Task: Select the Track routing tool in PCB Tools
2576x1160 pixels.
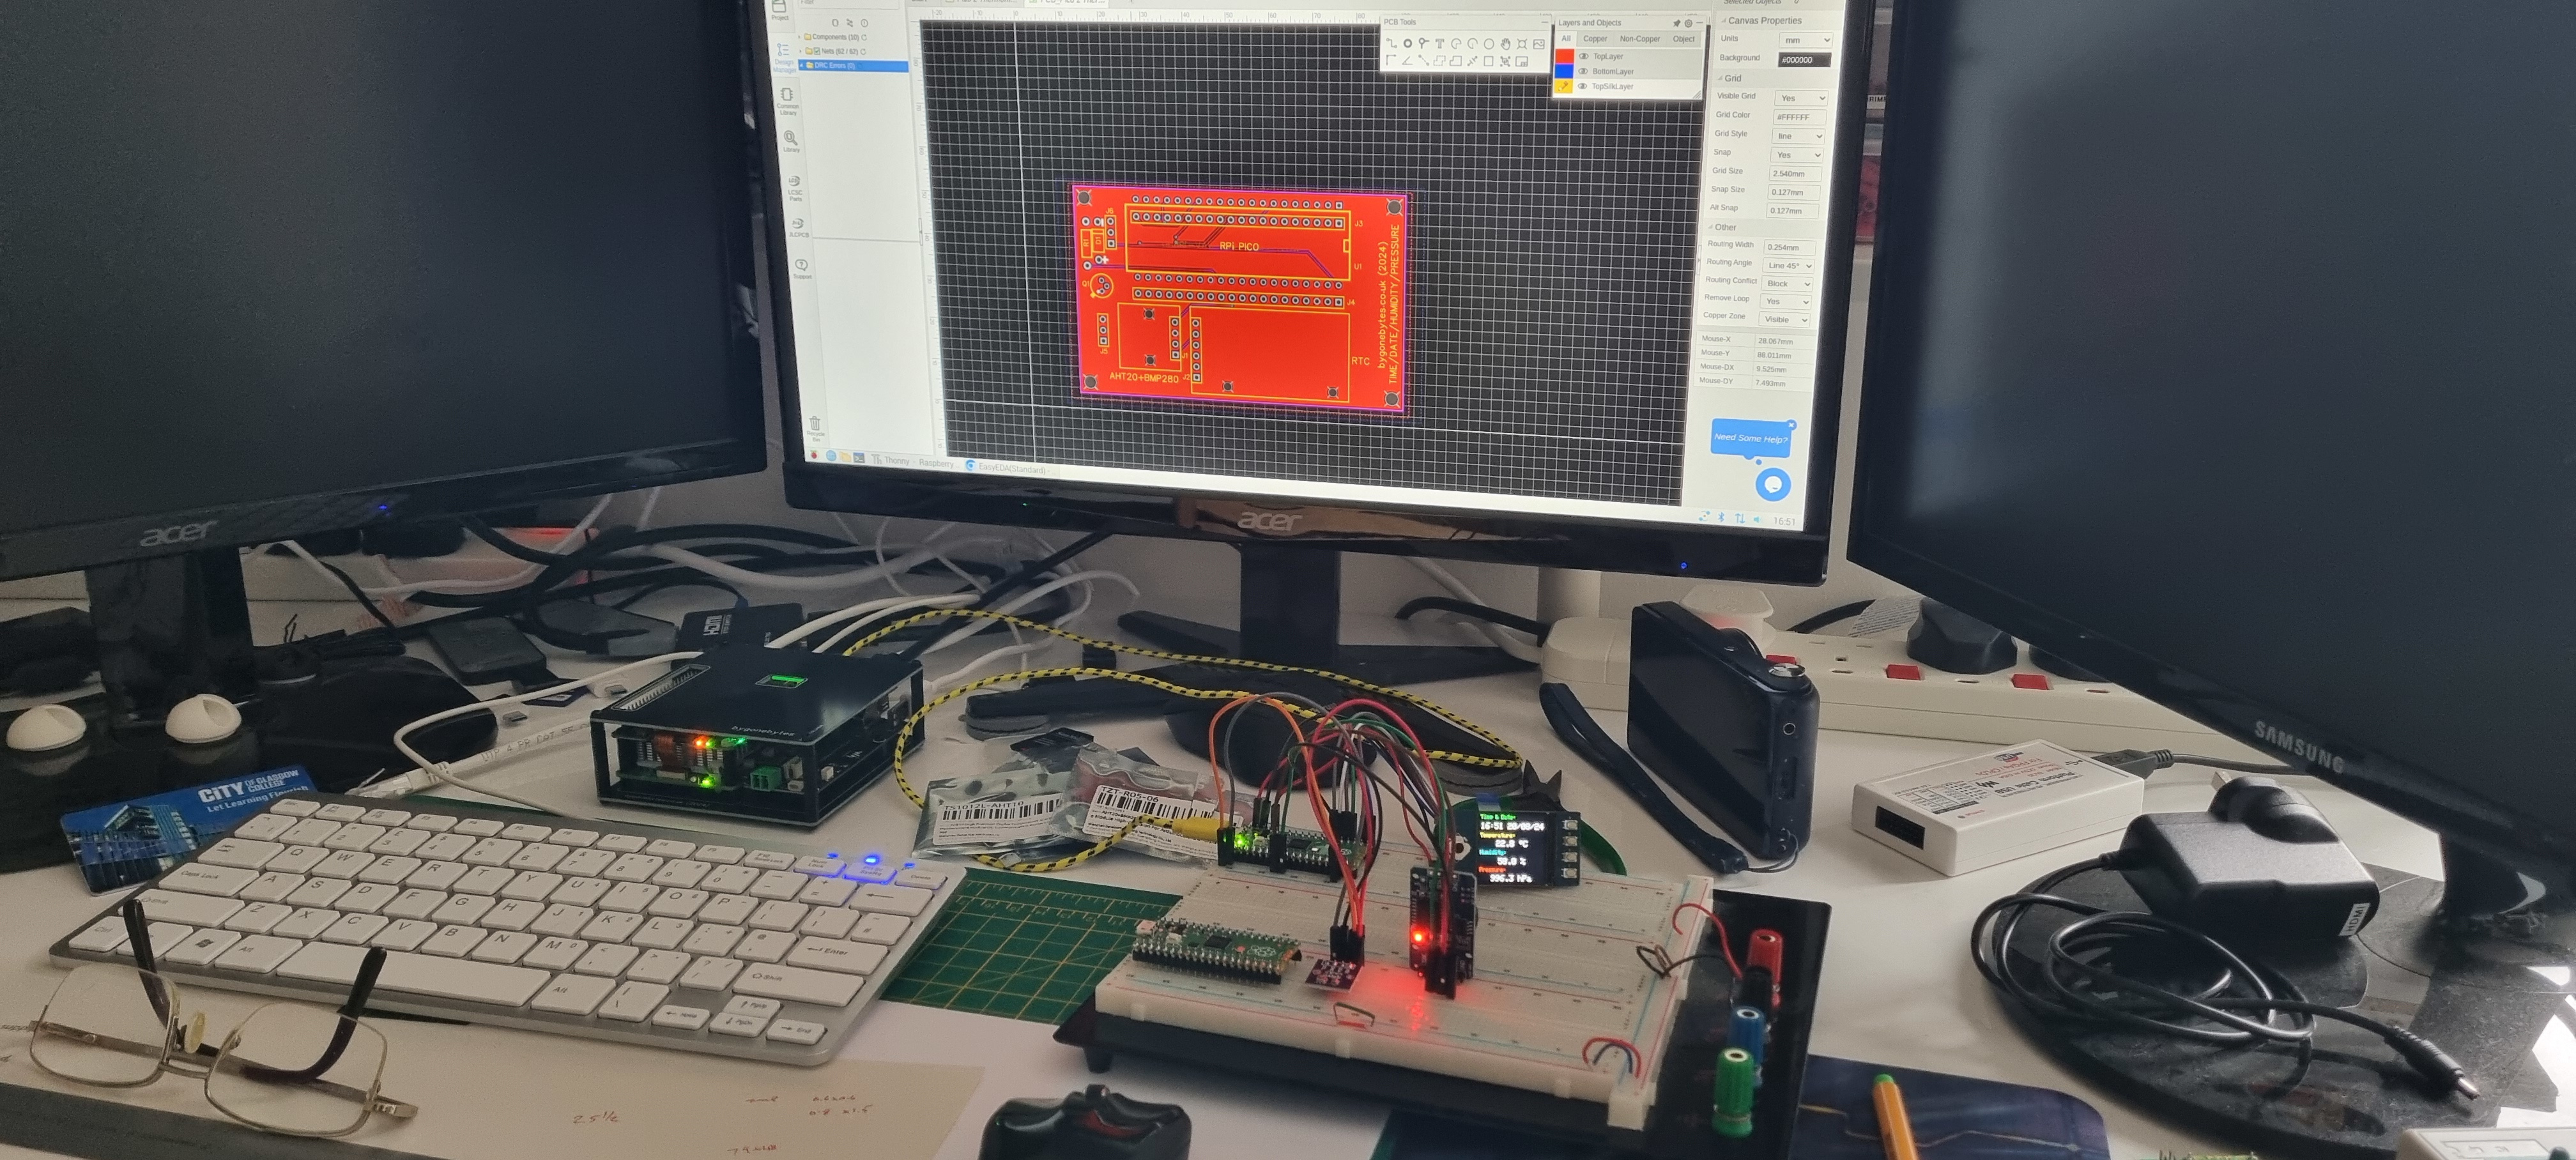Action: point(1392,44)
